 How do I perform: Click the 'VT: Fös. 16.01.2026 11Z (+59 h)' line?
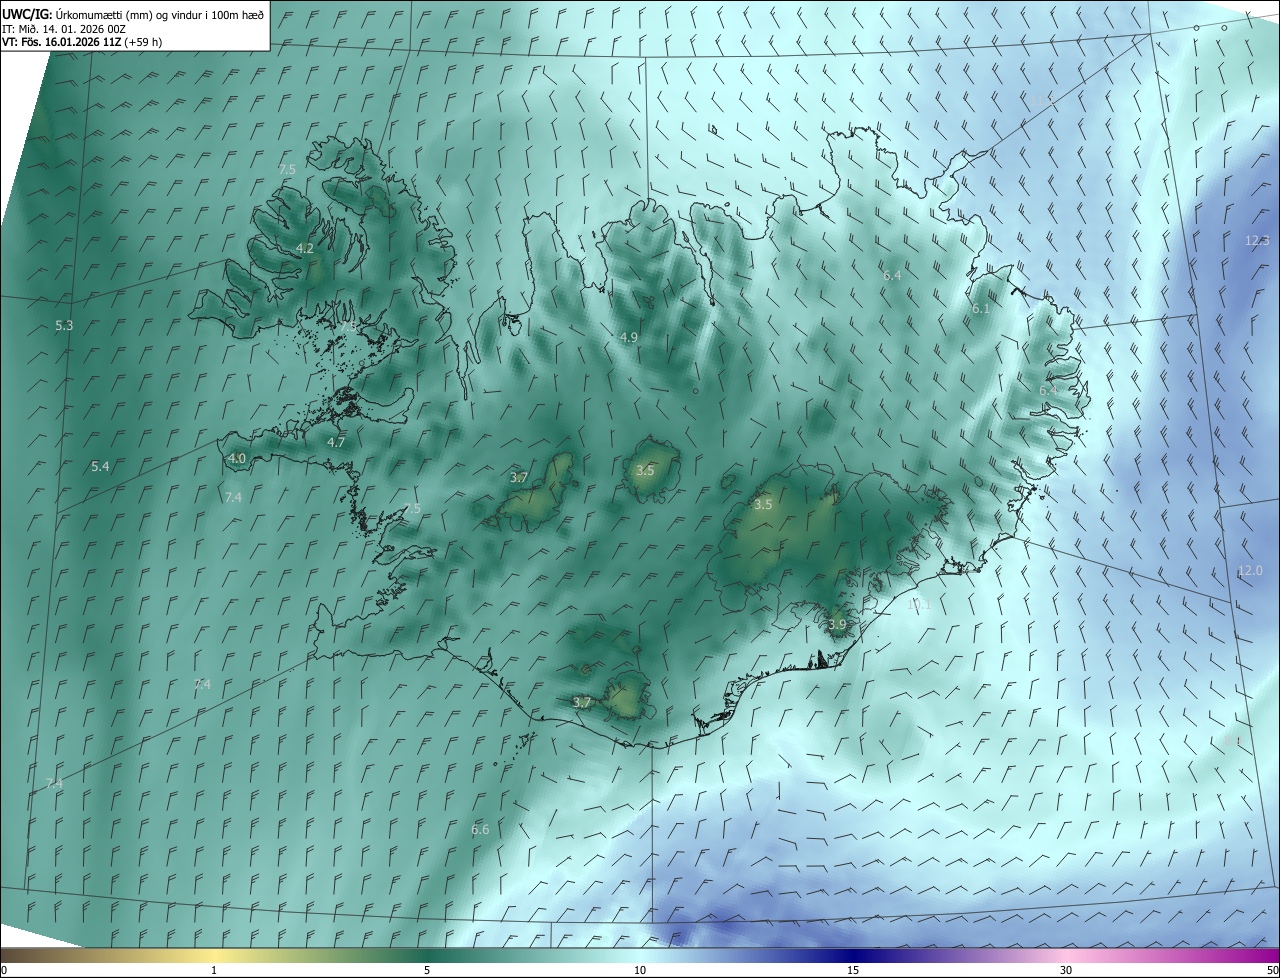pyautogui.click(x=82, y=43)
